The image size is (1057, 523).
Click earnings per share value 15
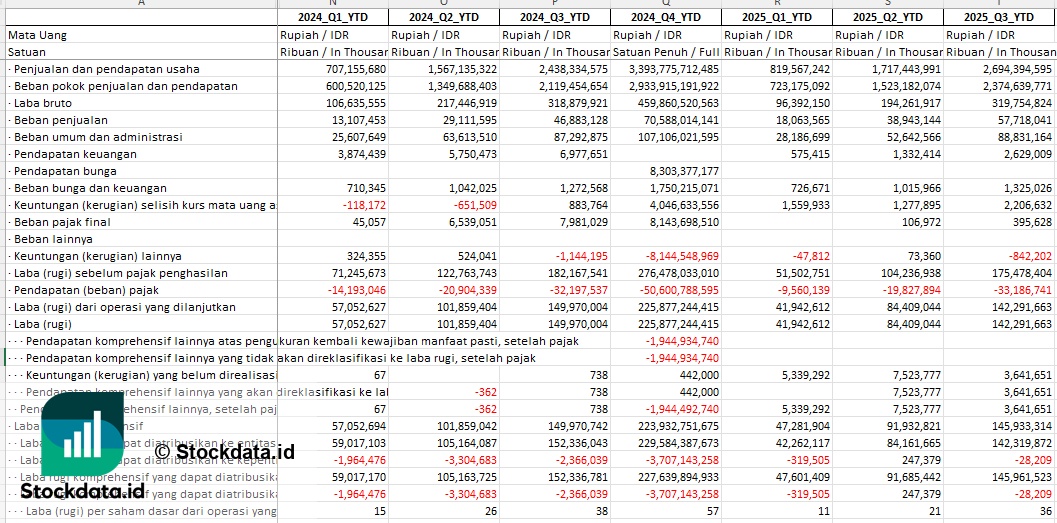point(380,511)
